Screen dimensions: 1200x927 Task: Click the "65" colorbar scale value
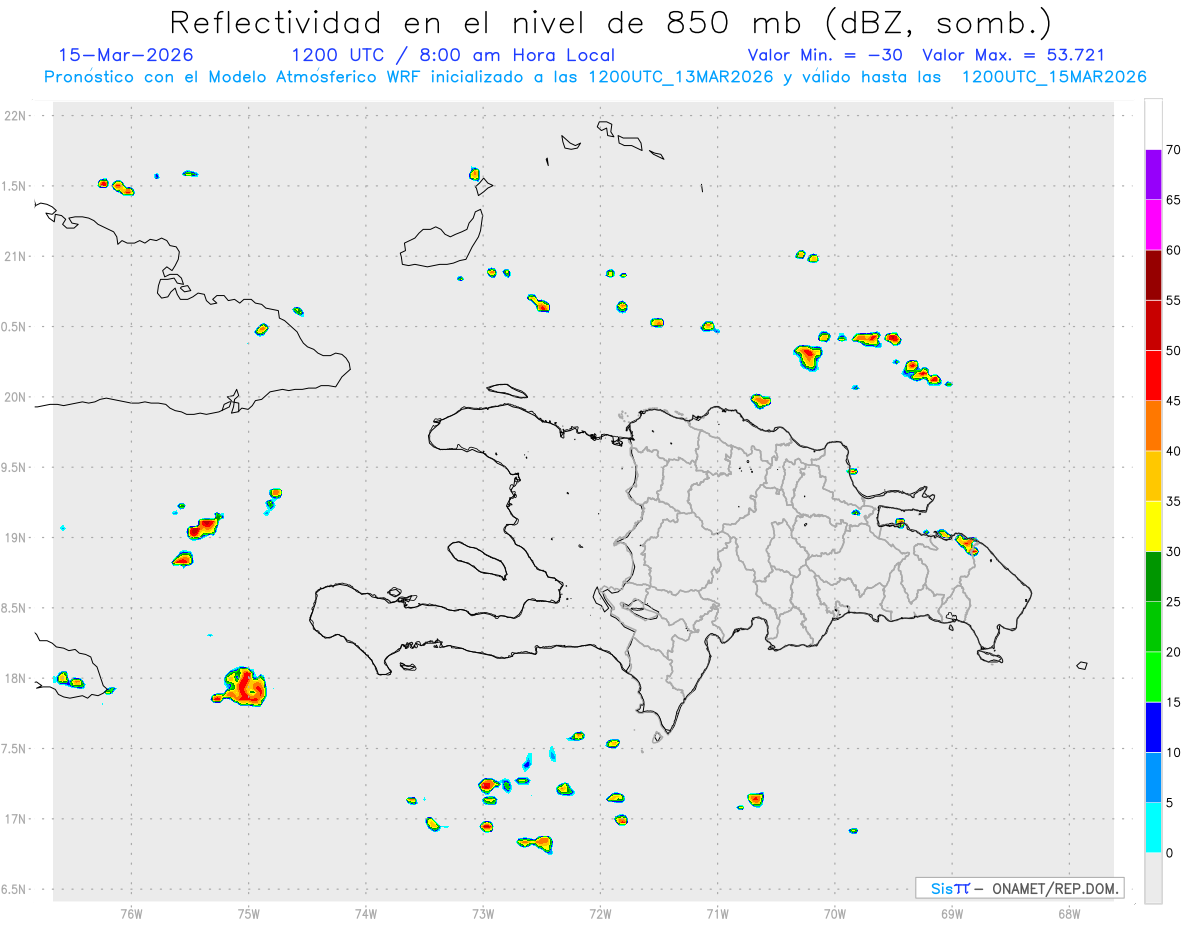tap(1174, 200)
